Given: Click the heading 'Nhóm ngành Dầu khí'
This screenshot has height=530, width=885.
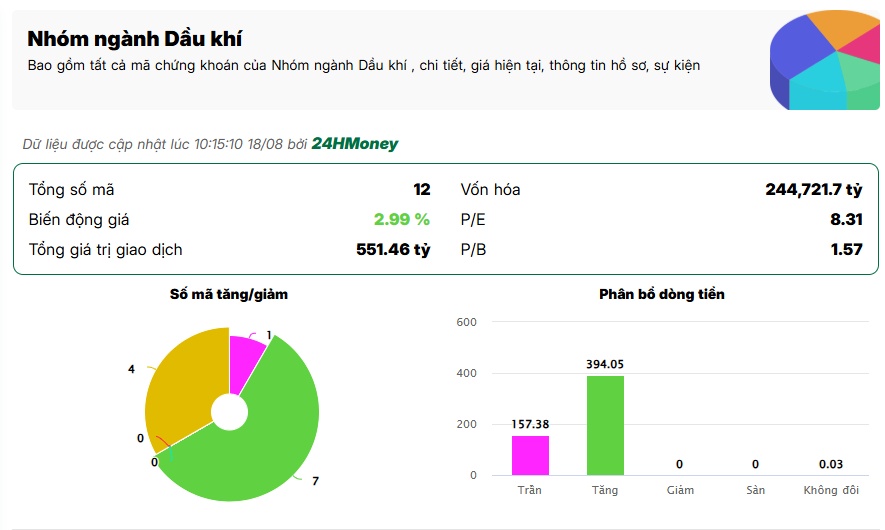Looking at the screenshot, I should pyautogui.click(x=134, y=39).
